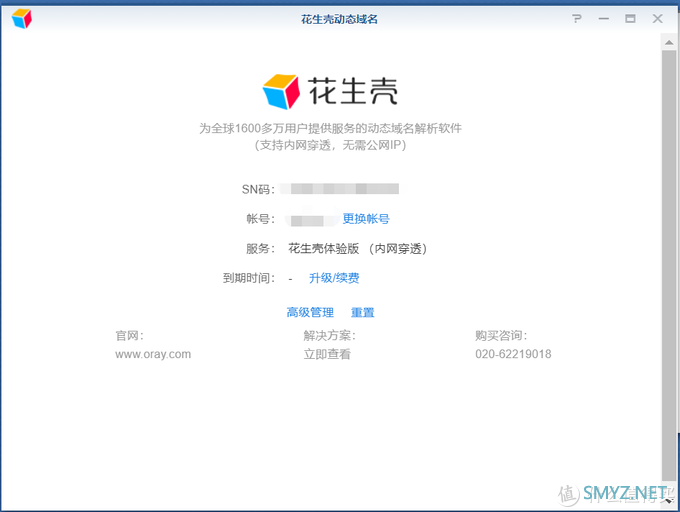Image resolution: width=680 pixels, height=512 pixels.
Task: Click the vertical scrollbar thumb
Action: click(669, 265)
